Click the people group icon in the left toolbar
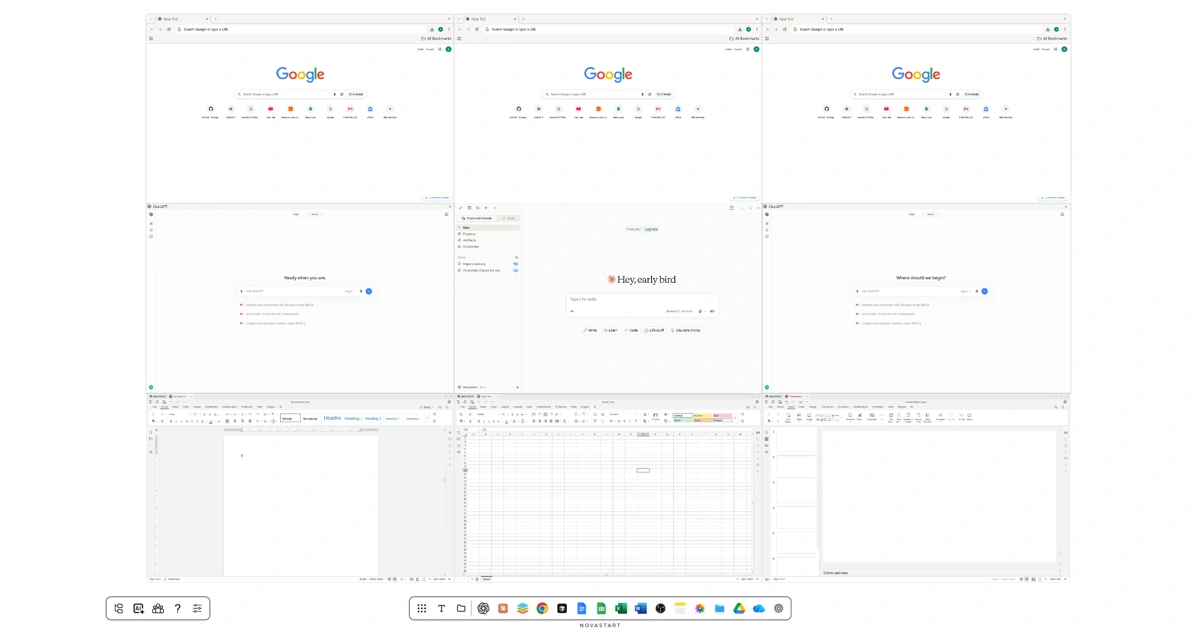This screenshot has height=630, width=1200. point(158,608)
